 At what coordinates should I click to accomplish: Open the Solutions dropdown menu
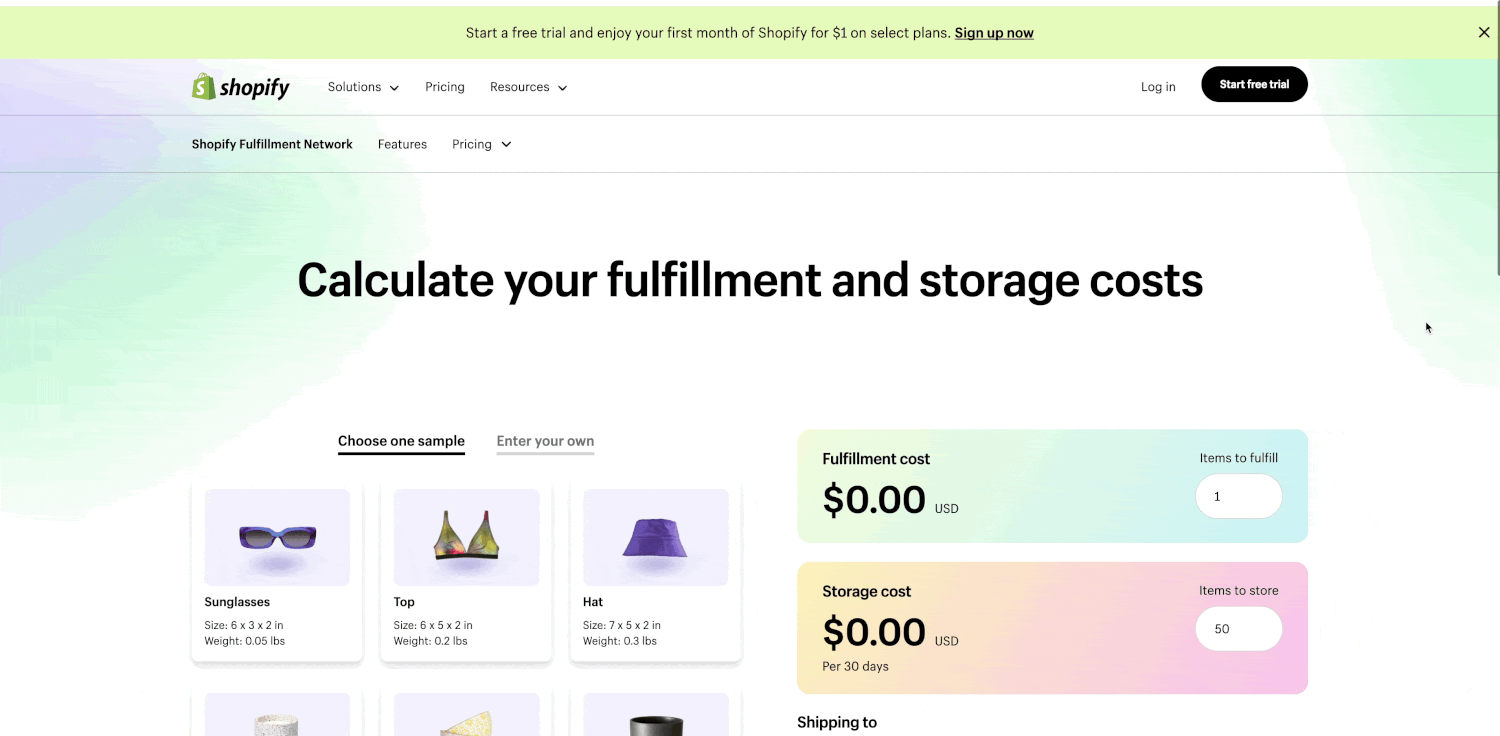pos(364,87)
